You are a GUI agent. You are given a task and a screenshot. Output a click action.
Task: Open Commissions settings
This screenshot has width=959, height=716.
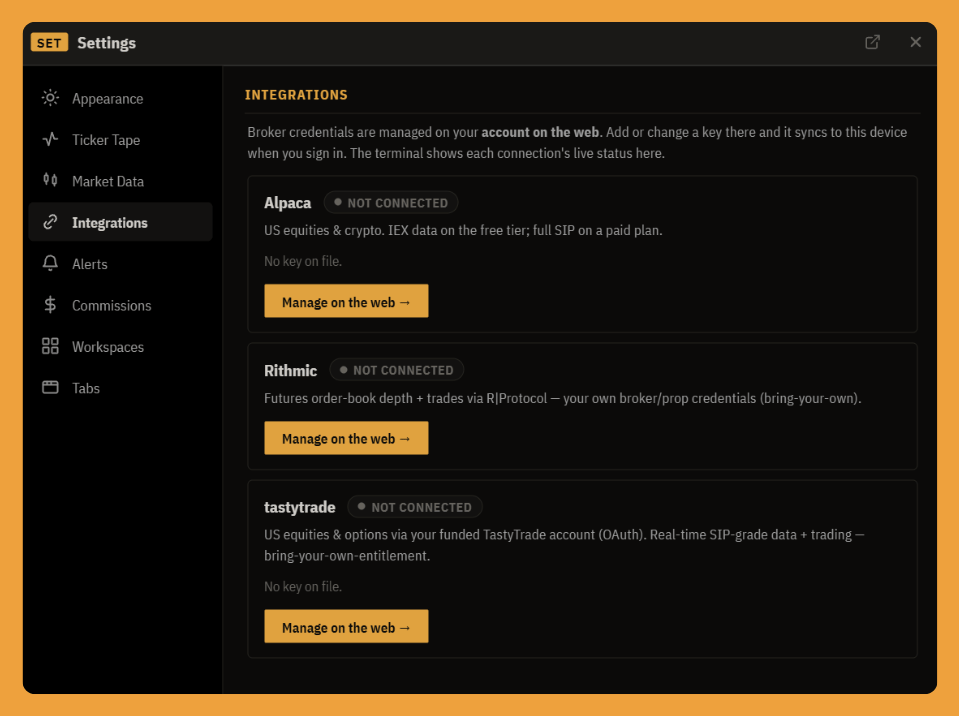[120, 305]
